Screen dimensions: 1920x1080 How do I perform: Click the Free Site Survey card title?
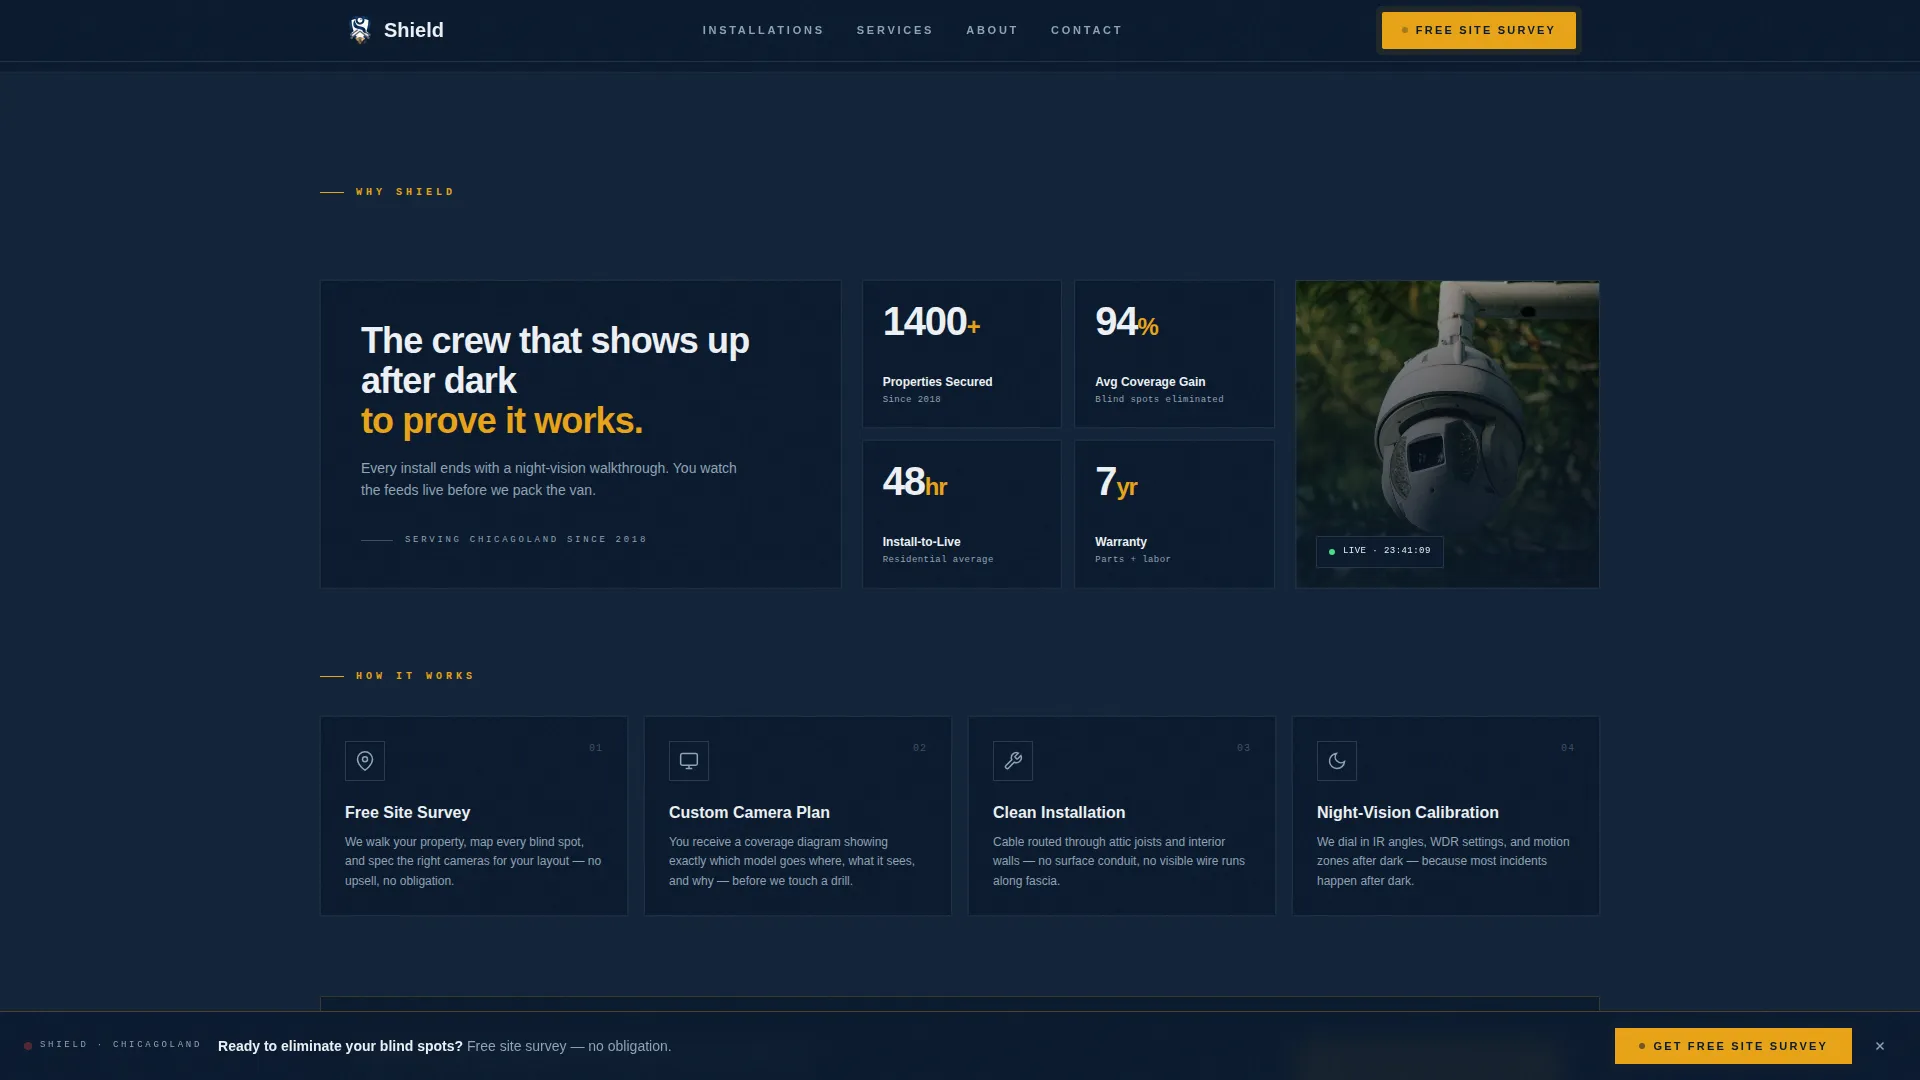407,813
